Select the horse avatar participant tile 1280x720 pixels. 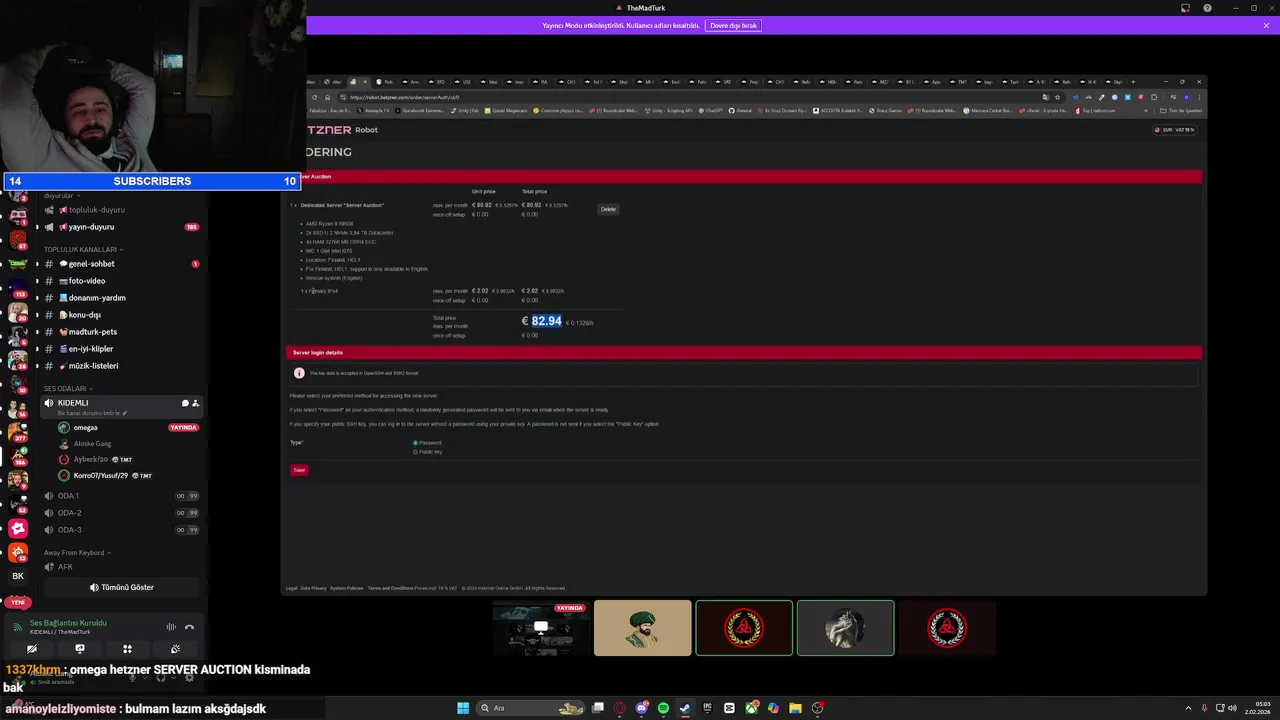tap(845, 628)
